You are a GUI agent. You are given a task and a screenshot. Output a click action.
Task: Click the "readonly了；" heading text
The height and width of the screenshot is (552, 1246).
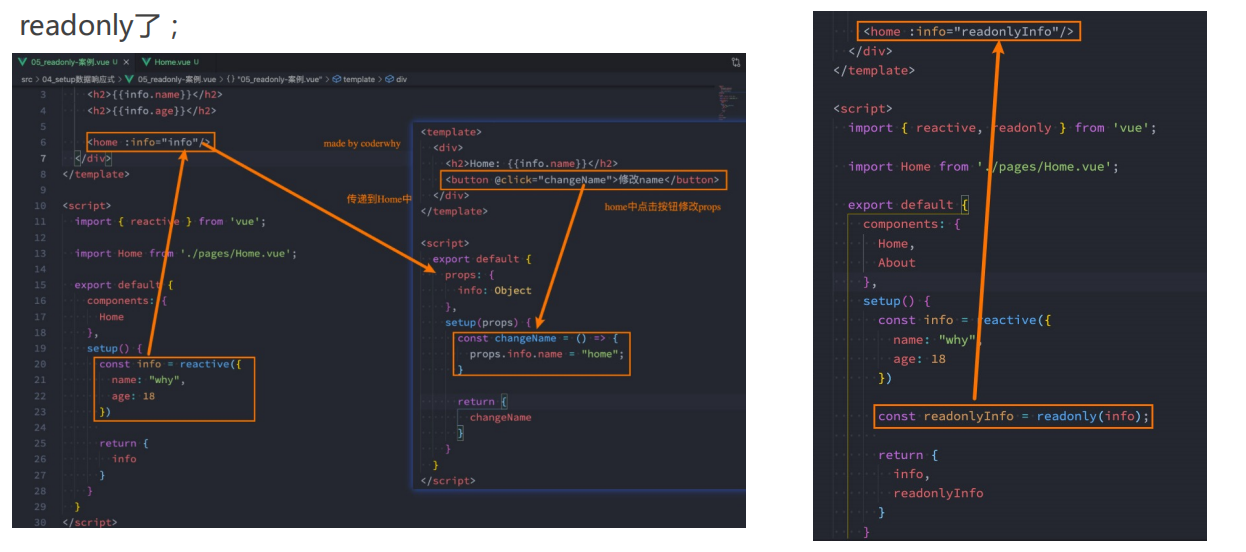99,25
